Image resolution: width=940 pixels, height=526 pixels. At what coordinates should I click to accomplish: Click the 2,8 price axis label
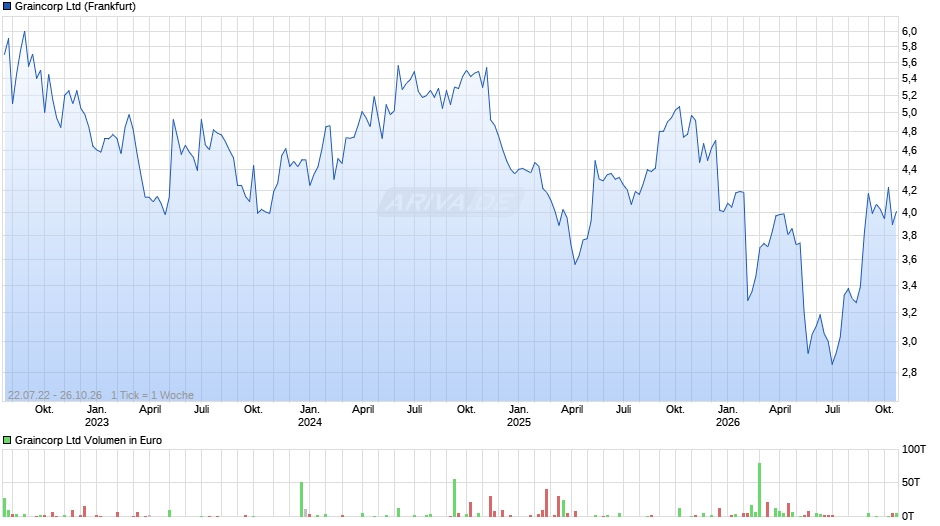(909, 372)
